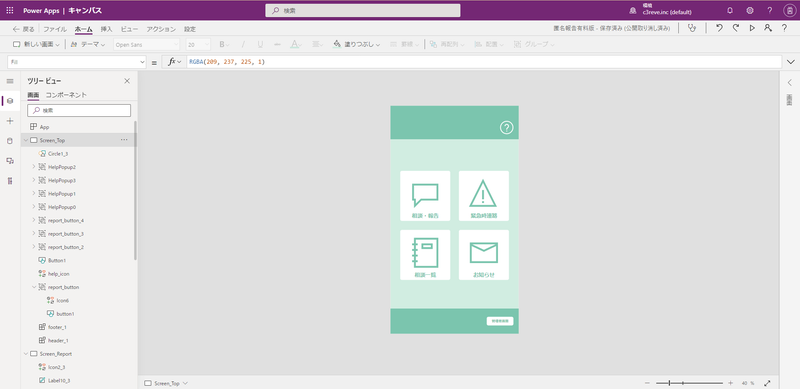Expand the formula bar chevron
Screen dimensions: 800x389
pos(791,62)
